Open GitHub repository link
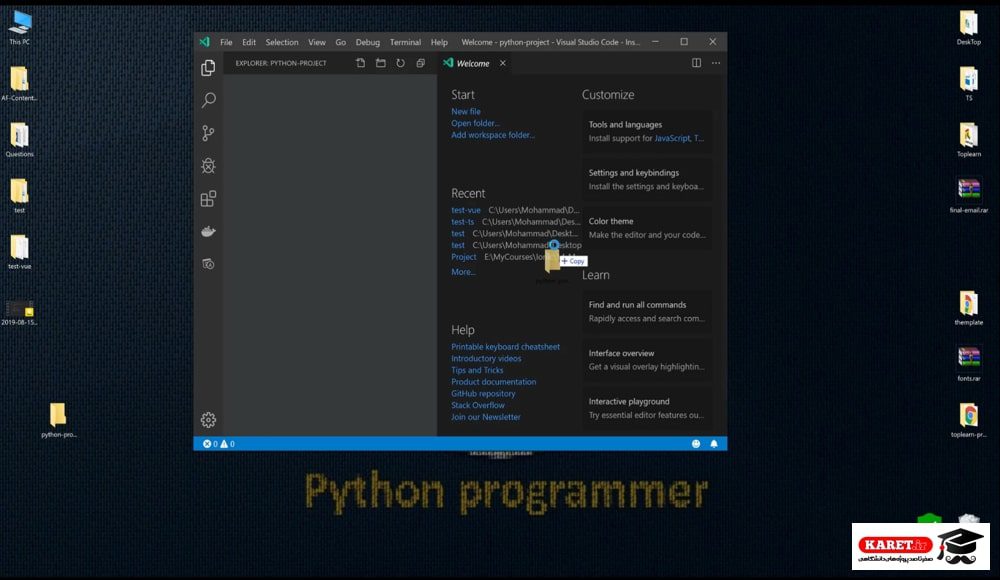 (x=483, y=393)
